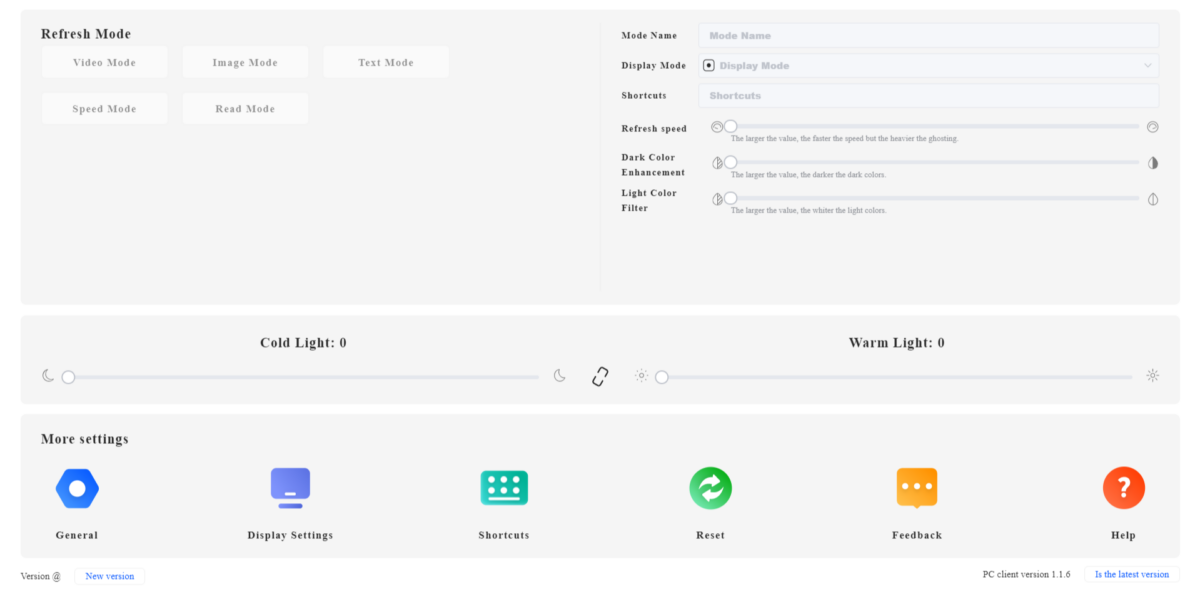
Task: Open the Shortcuts keyboard icon
Action: click(504, 488)
